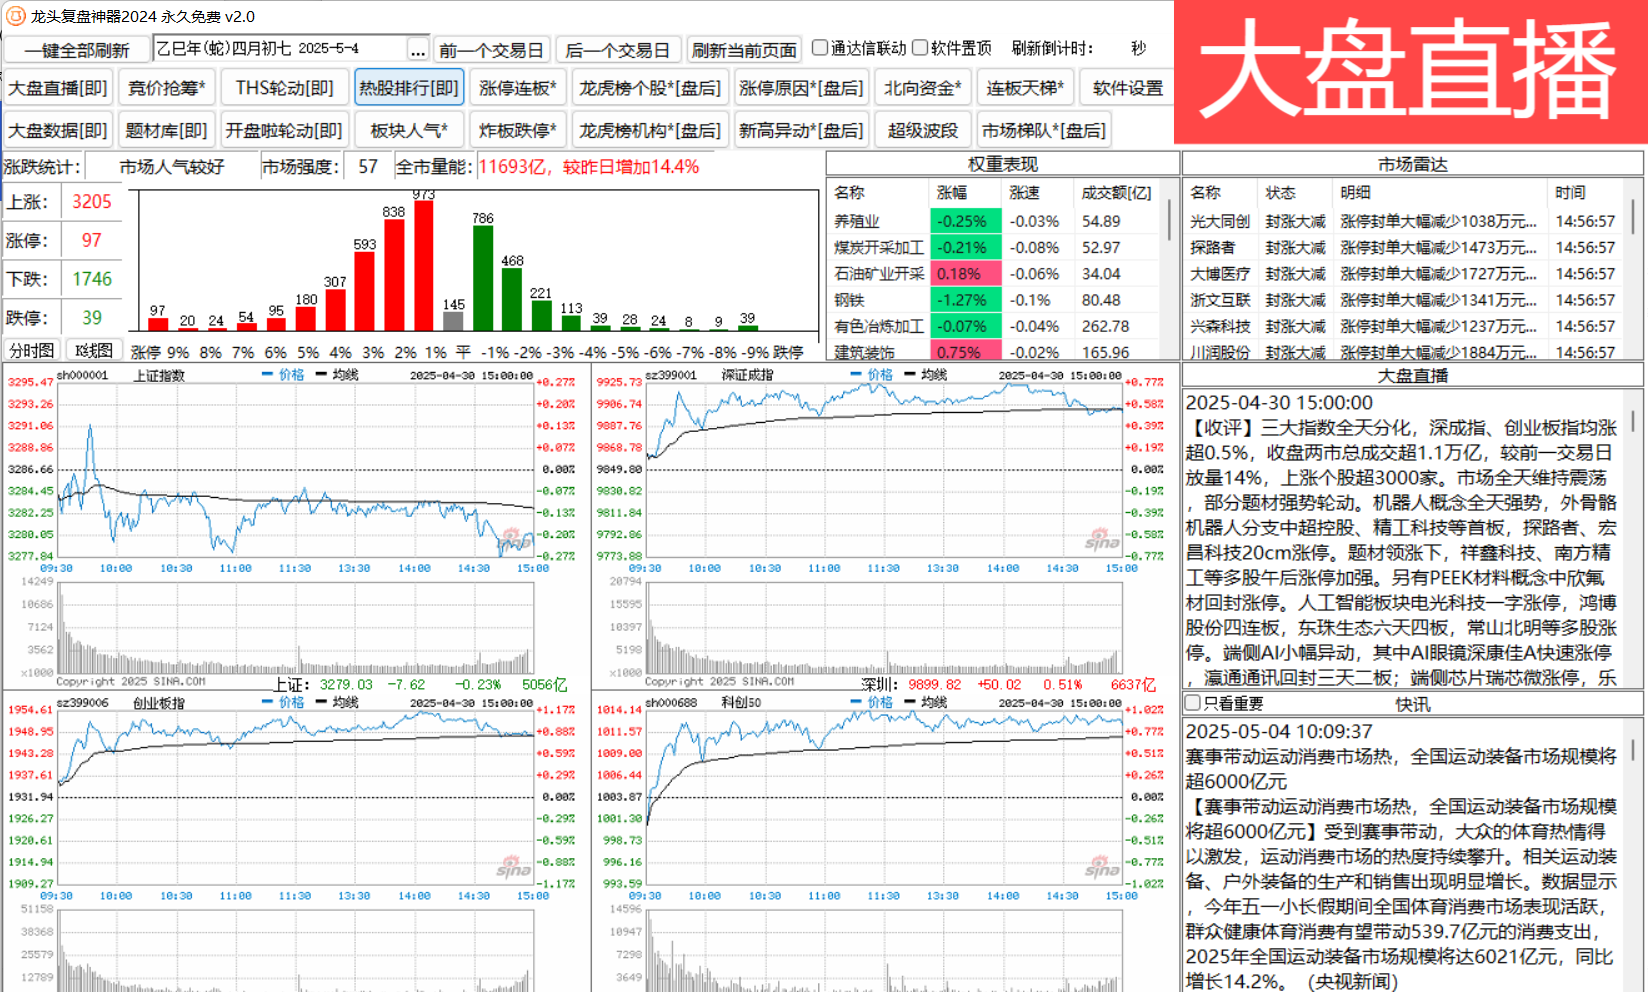The height and width of the screenshot is (992, 1648).
Task: Open 连板天梯* tab
Action: 1025,88
